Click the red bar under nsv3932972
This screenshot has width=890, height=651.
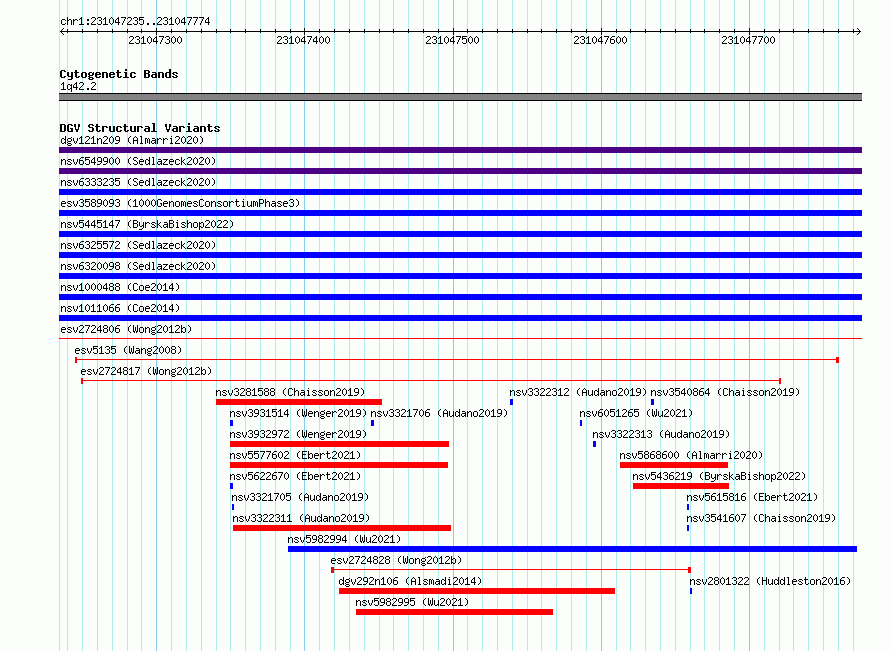click(x=339, y=444)
